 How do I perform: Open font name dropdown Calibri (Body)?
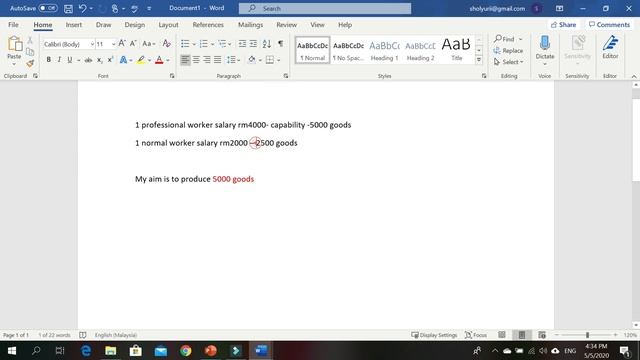[x=92, y=44]
